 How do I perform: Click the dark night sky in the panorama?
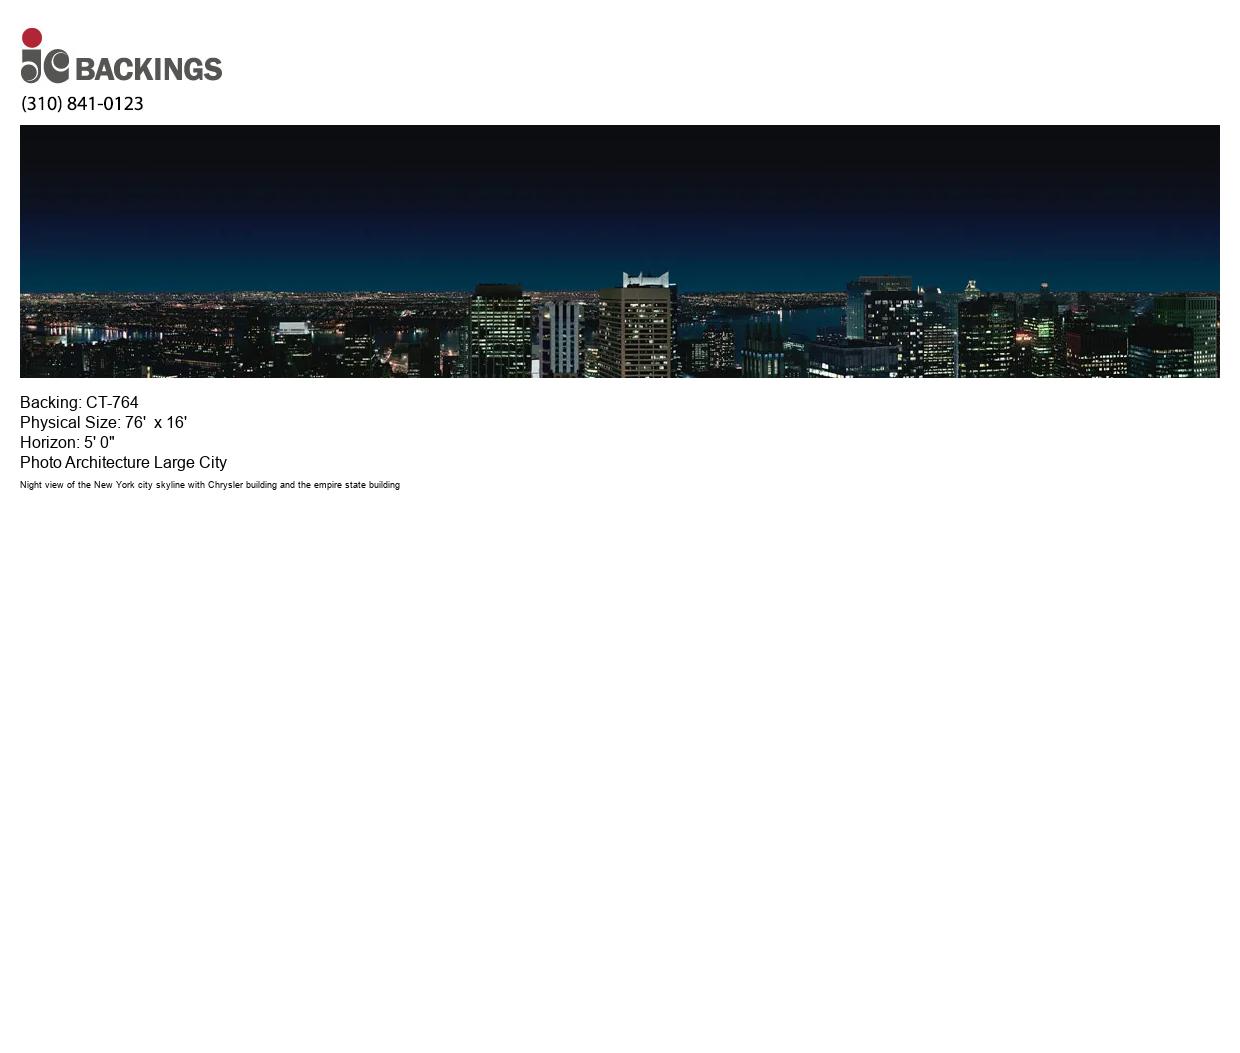(620, 190)
